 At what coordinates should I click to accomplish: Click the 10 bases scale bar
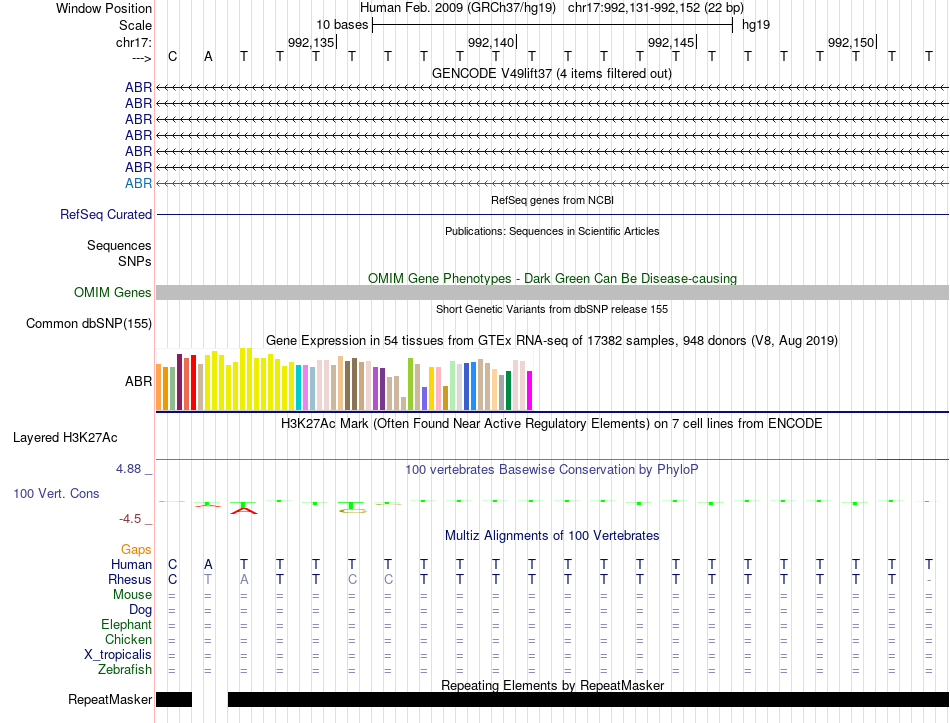pos(553,25)
